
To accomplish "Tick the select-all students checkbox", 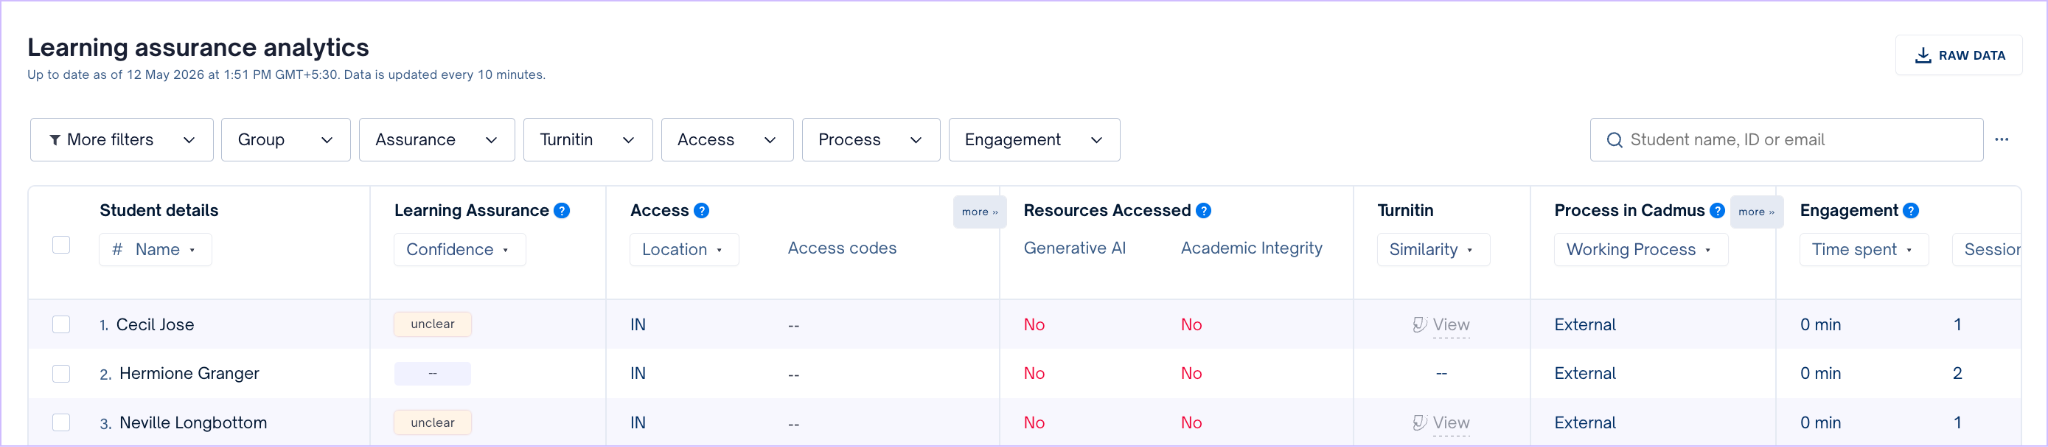I will 61,245.
